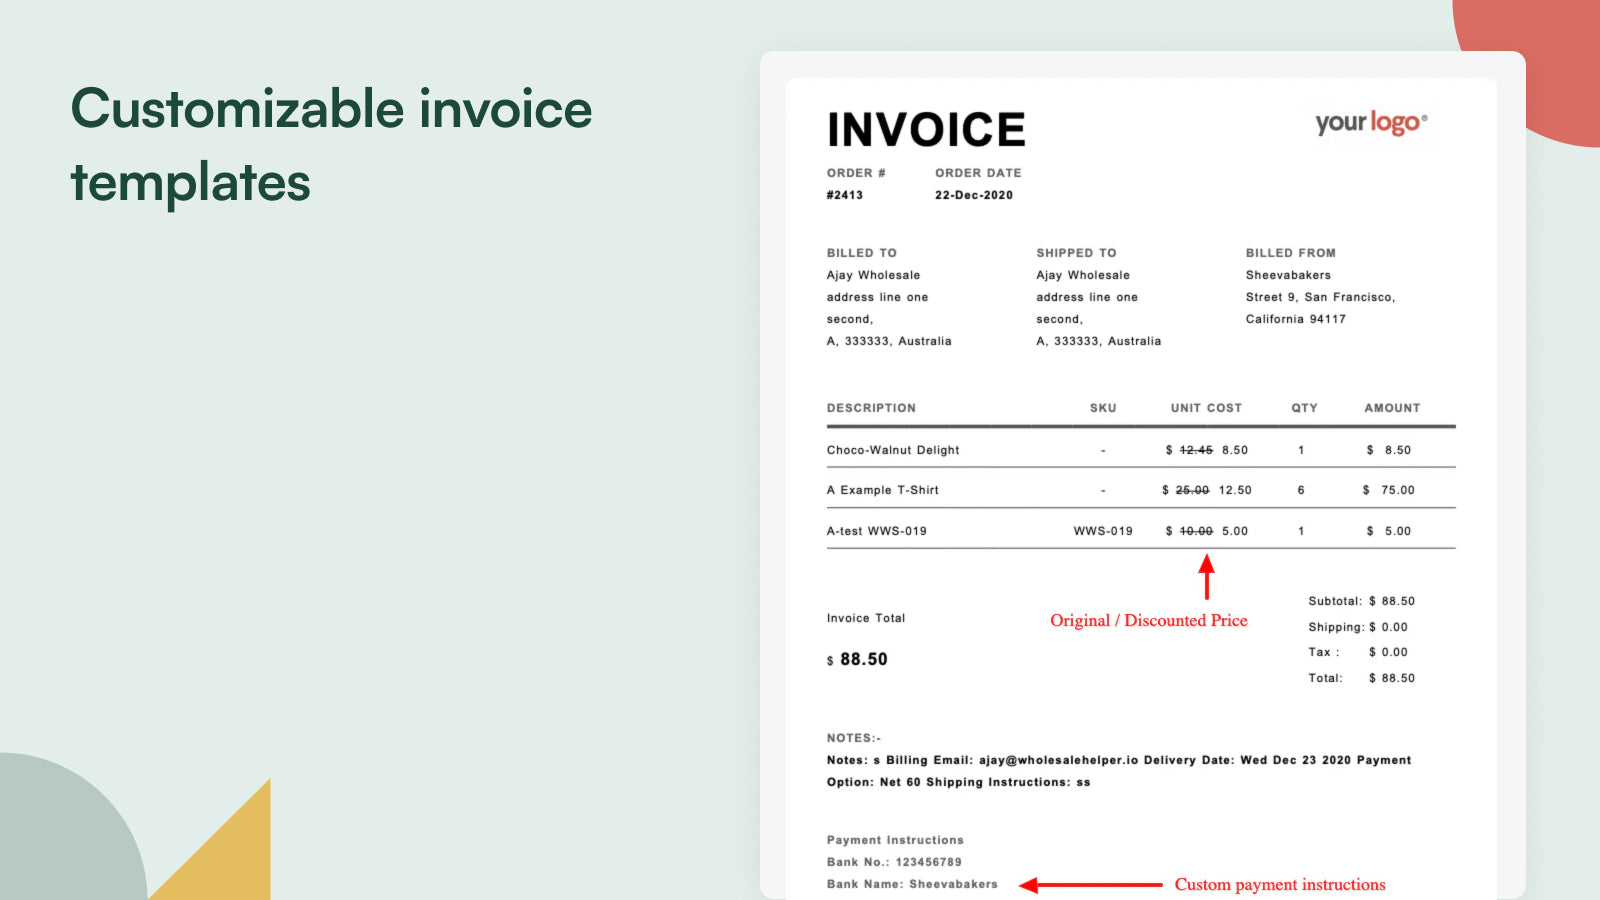Select the DESCRIPTION column header
The image size is (1600, 900).
pyautogui.click(x=871, y=408)
